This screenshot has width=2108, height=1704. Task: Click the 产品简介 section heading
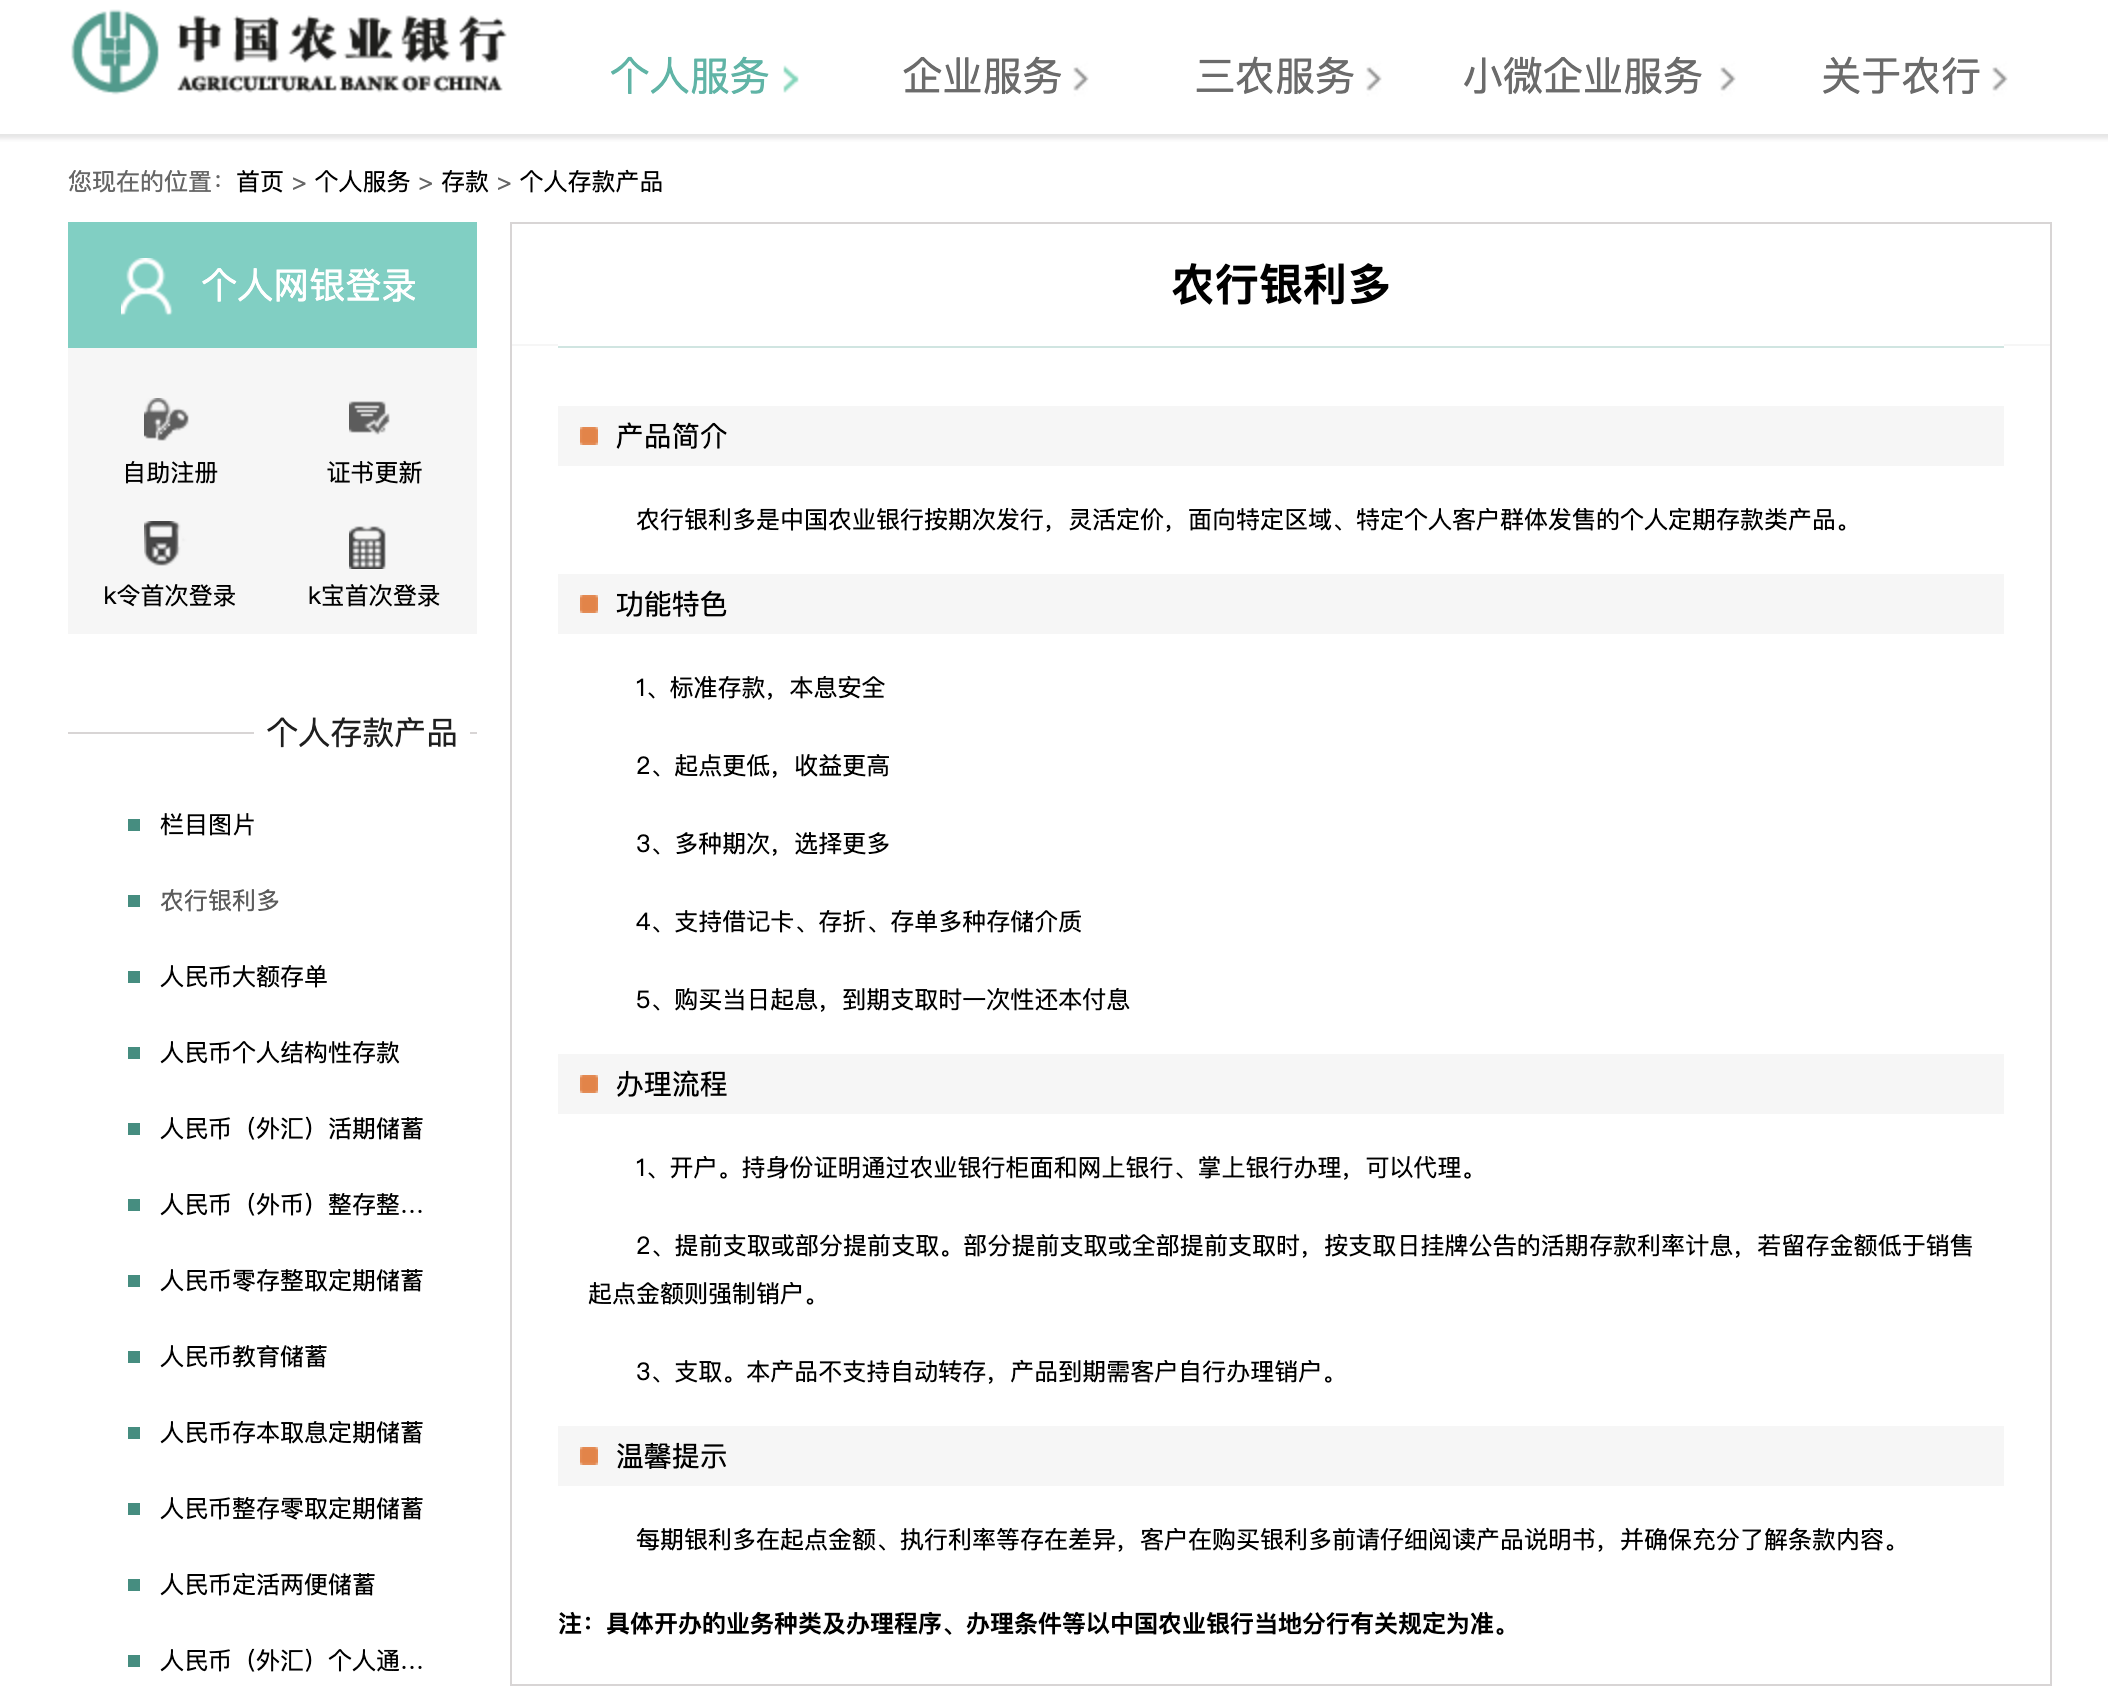[671, 437]
